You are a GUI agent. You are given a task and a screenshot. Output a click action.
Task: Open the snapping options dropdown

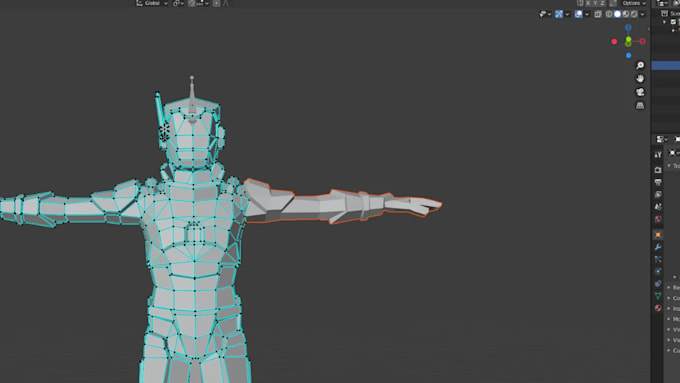tap(203, 3)
